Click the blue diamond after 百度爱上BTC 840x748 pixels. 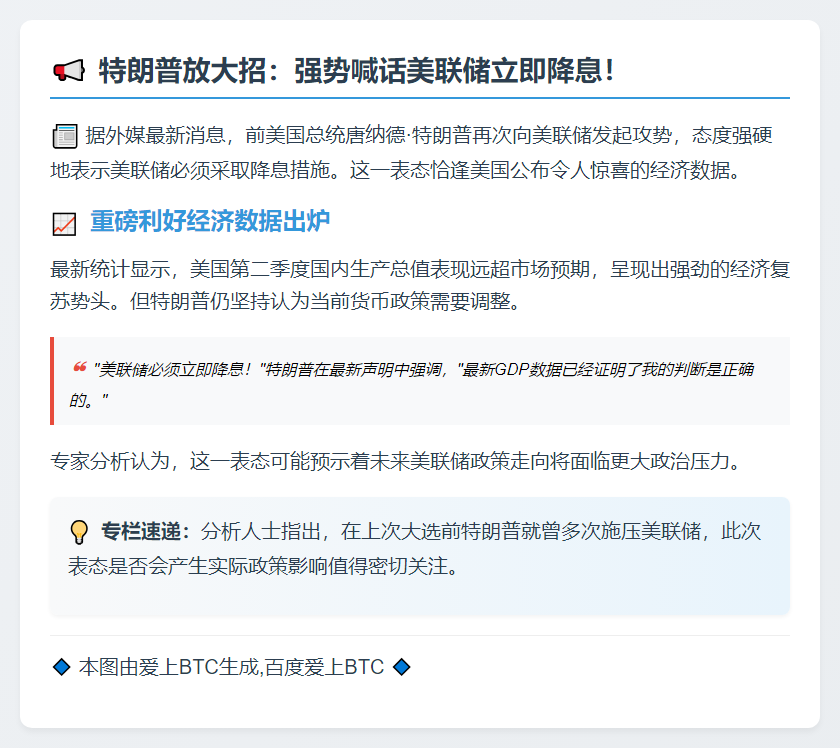click(x=402, y=667)
